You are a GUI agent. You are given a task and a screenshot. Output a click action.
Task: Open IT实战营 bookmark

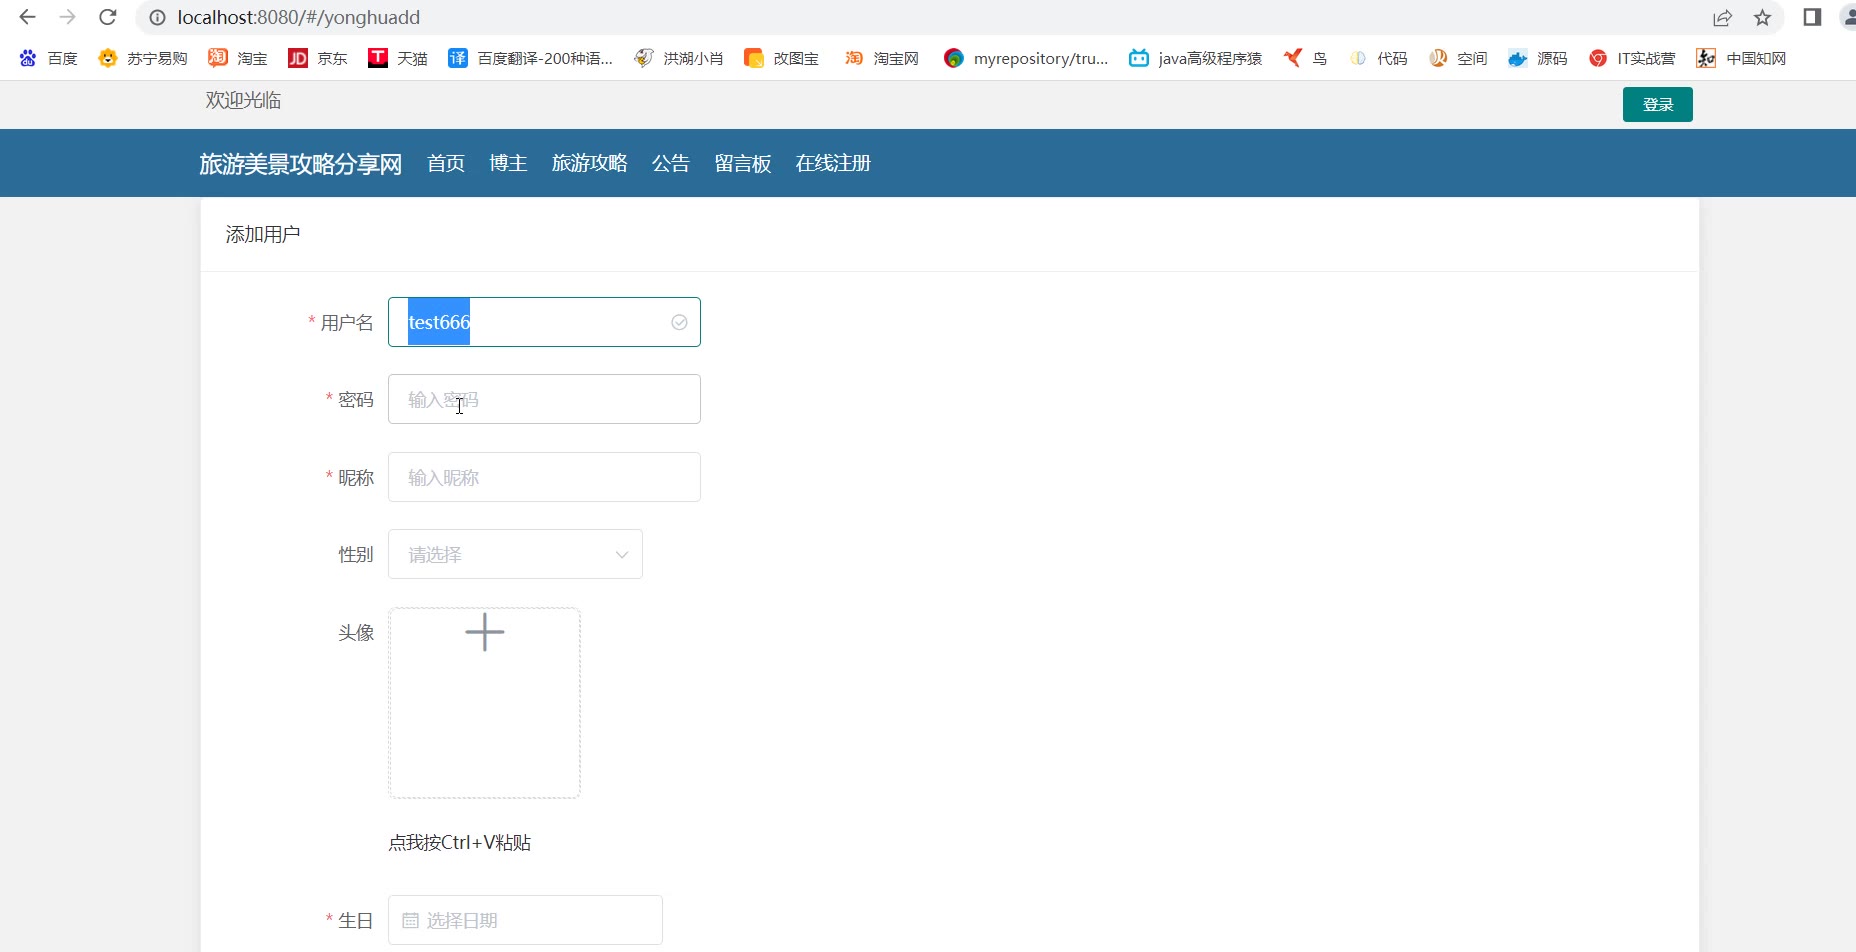[x=1632, y=58]
